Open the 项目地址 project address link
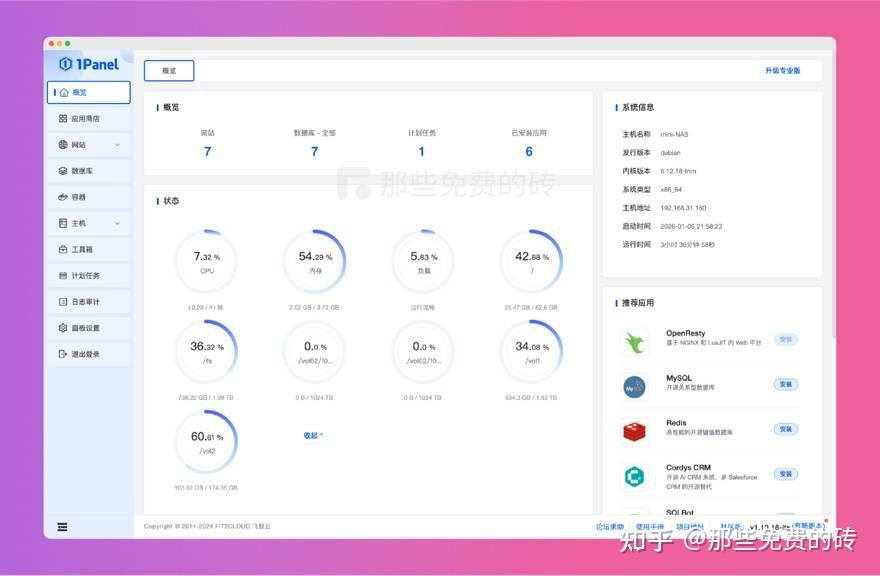This screenshot has height=576, width=880. coord(690,527)
